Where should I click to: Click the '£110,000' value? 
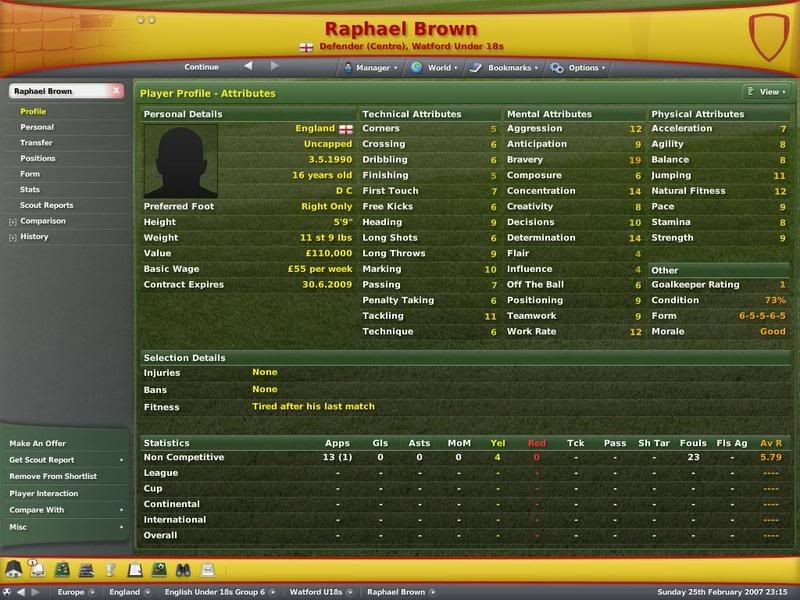tap(329, 254)
